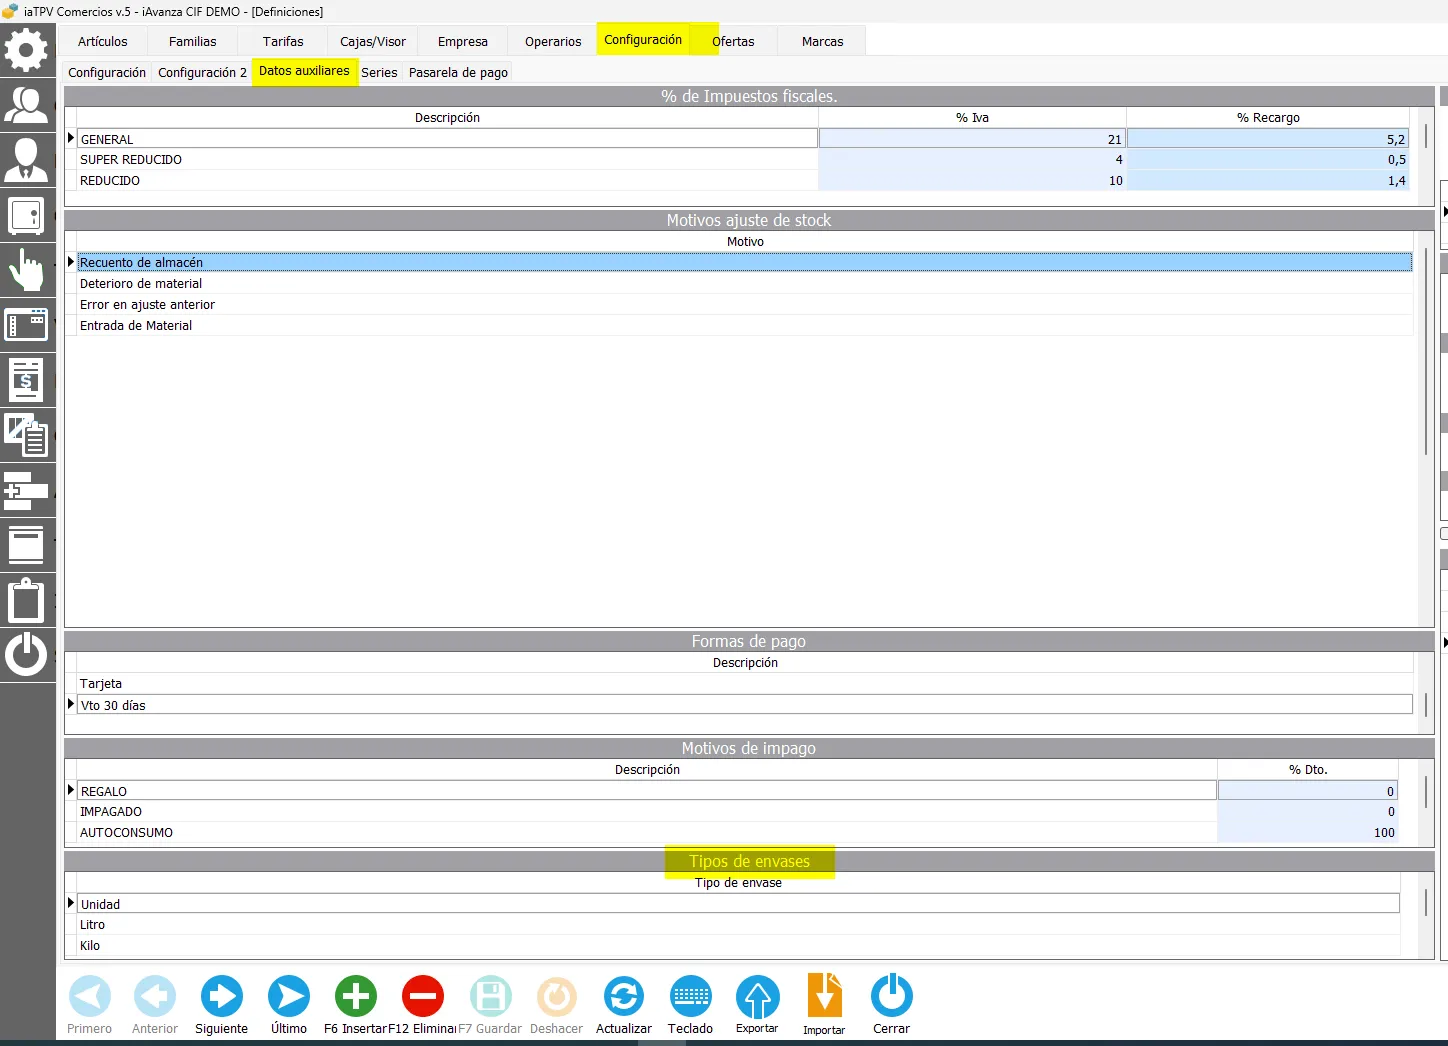Refresh data with Actualizar
Screen dimensions: 1448x1046
(624, 1005)
